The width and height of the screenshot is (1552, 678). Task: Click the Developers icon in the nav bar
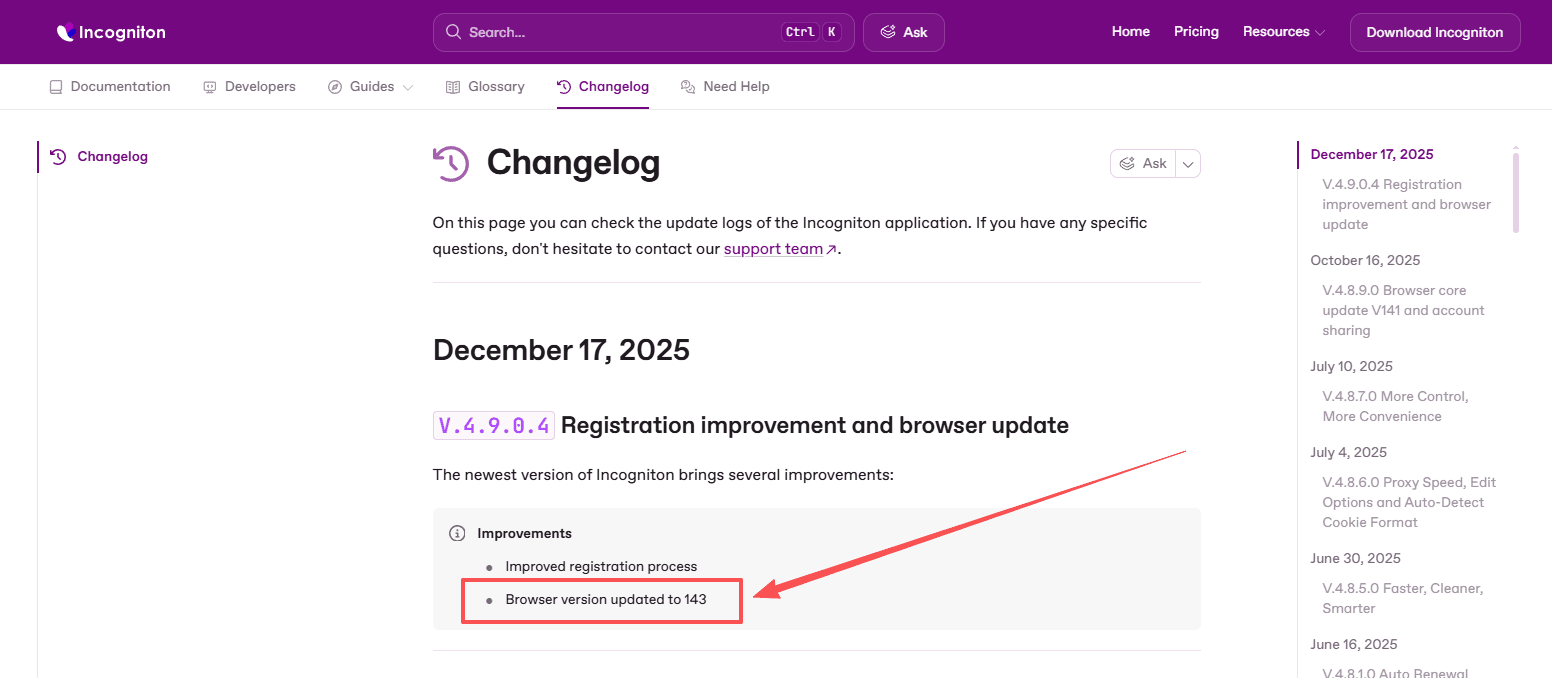(x=210, y=87)
